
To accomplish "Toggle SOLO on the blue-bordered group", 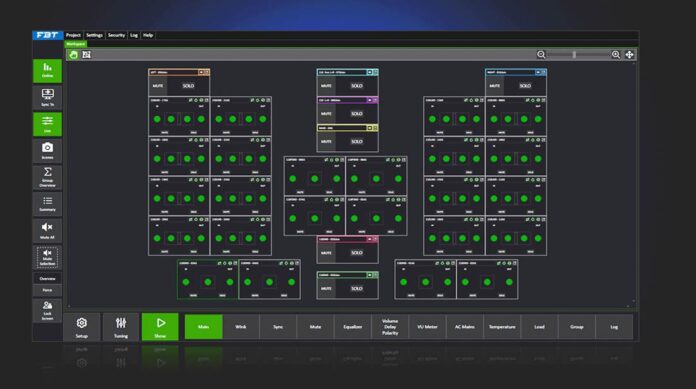I will pyautogui.click(x=525, y=86).
